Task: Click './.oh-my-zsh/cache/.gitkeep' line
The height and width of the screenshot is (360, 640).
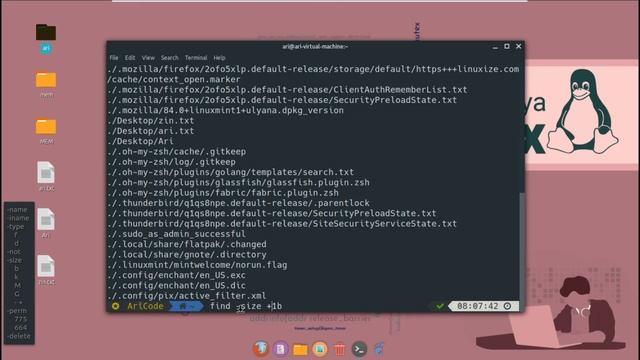Action: [177, 151]
